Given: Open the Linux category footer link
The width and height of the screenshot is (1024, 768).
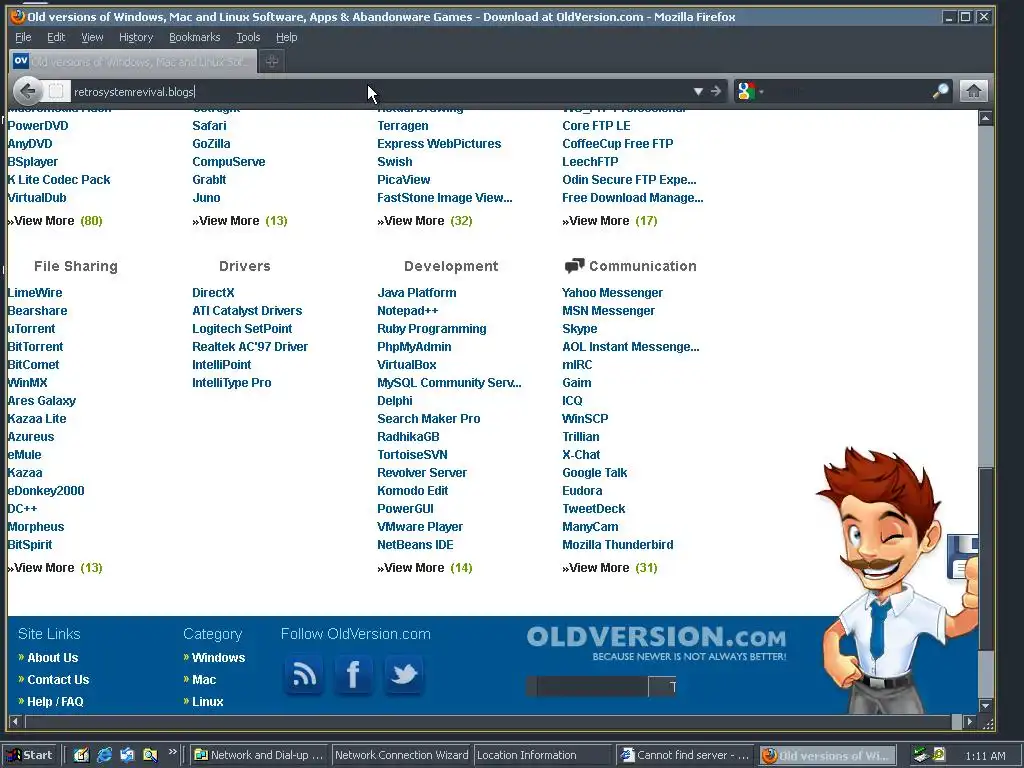Looking at the screenshot, I should (208, 701).
